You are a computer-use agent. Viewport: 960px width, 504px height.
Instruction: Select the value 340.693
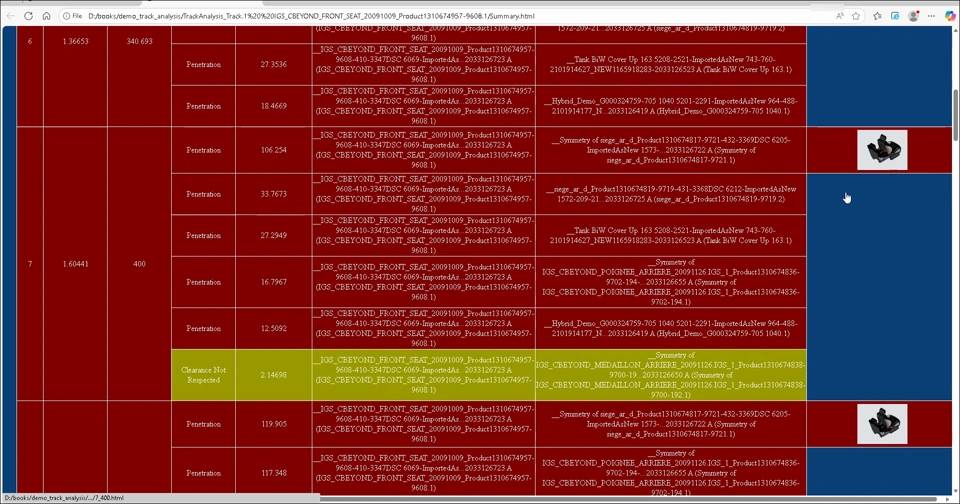[x=139, y=41]
